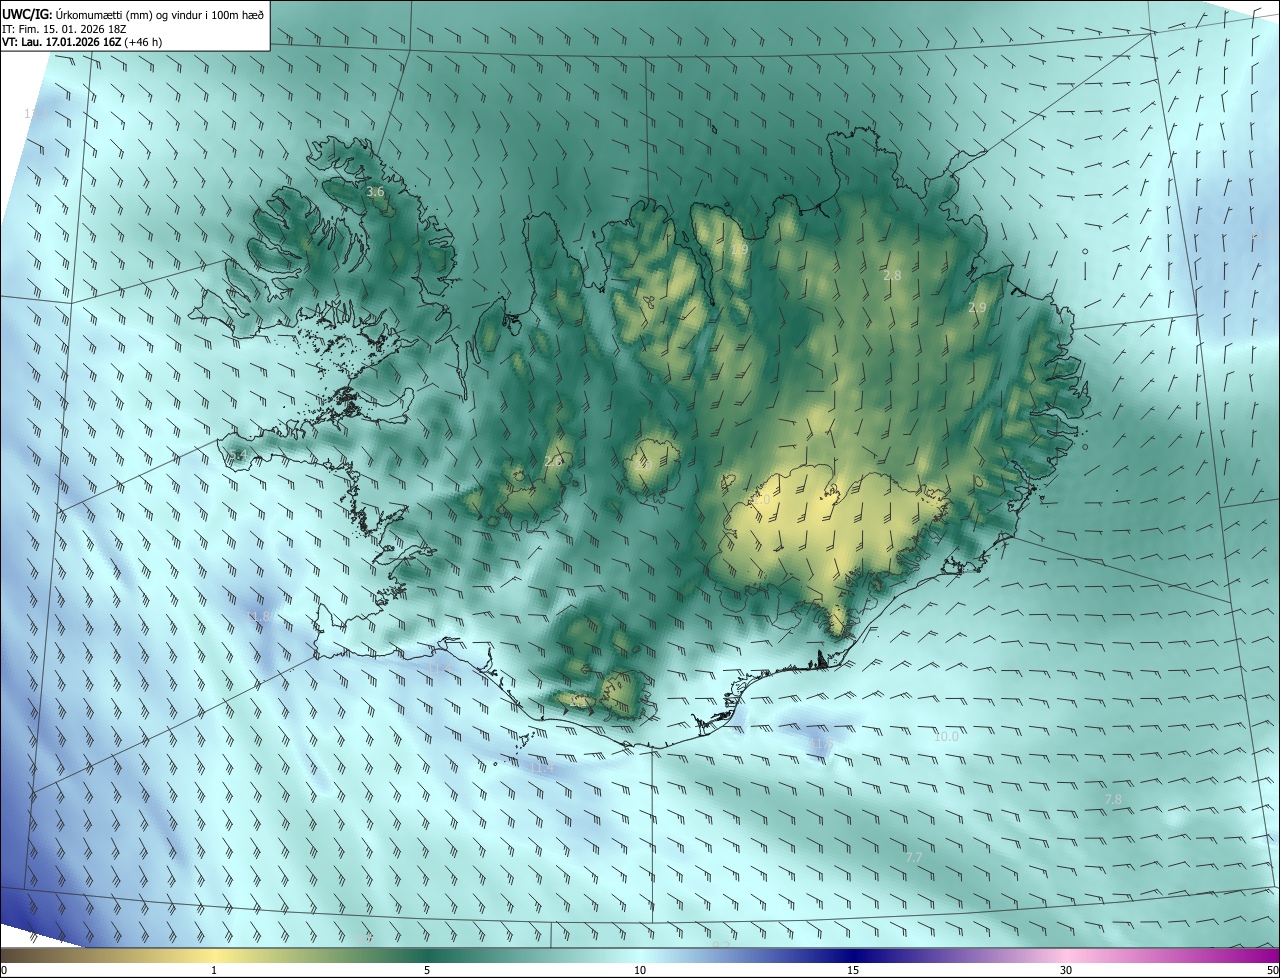Click the 5.4 value on the Snæfellsnes peninsula
The width and height of the screenshot is (1280, 978).
tap(236, 456)
